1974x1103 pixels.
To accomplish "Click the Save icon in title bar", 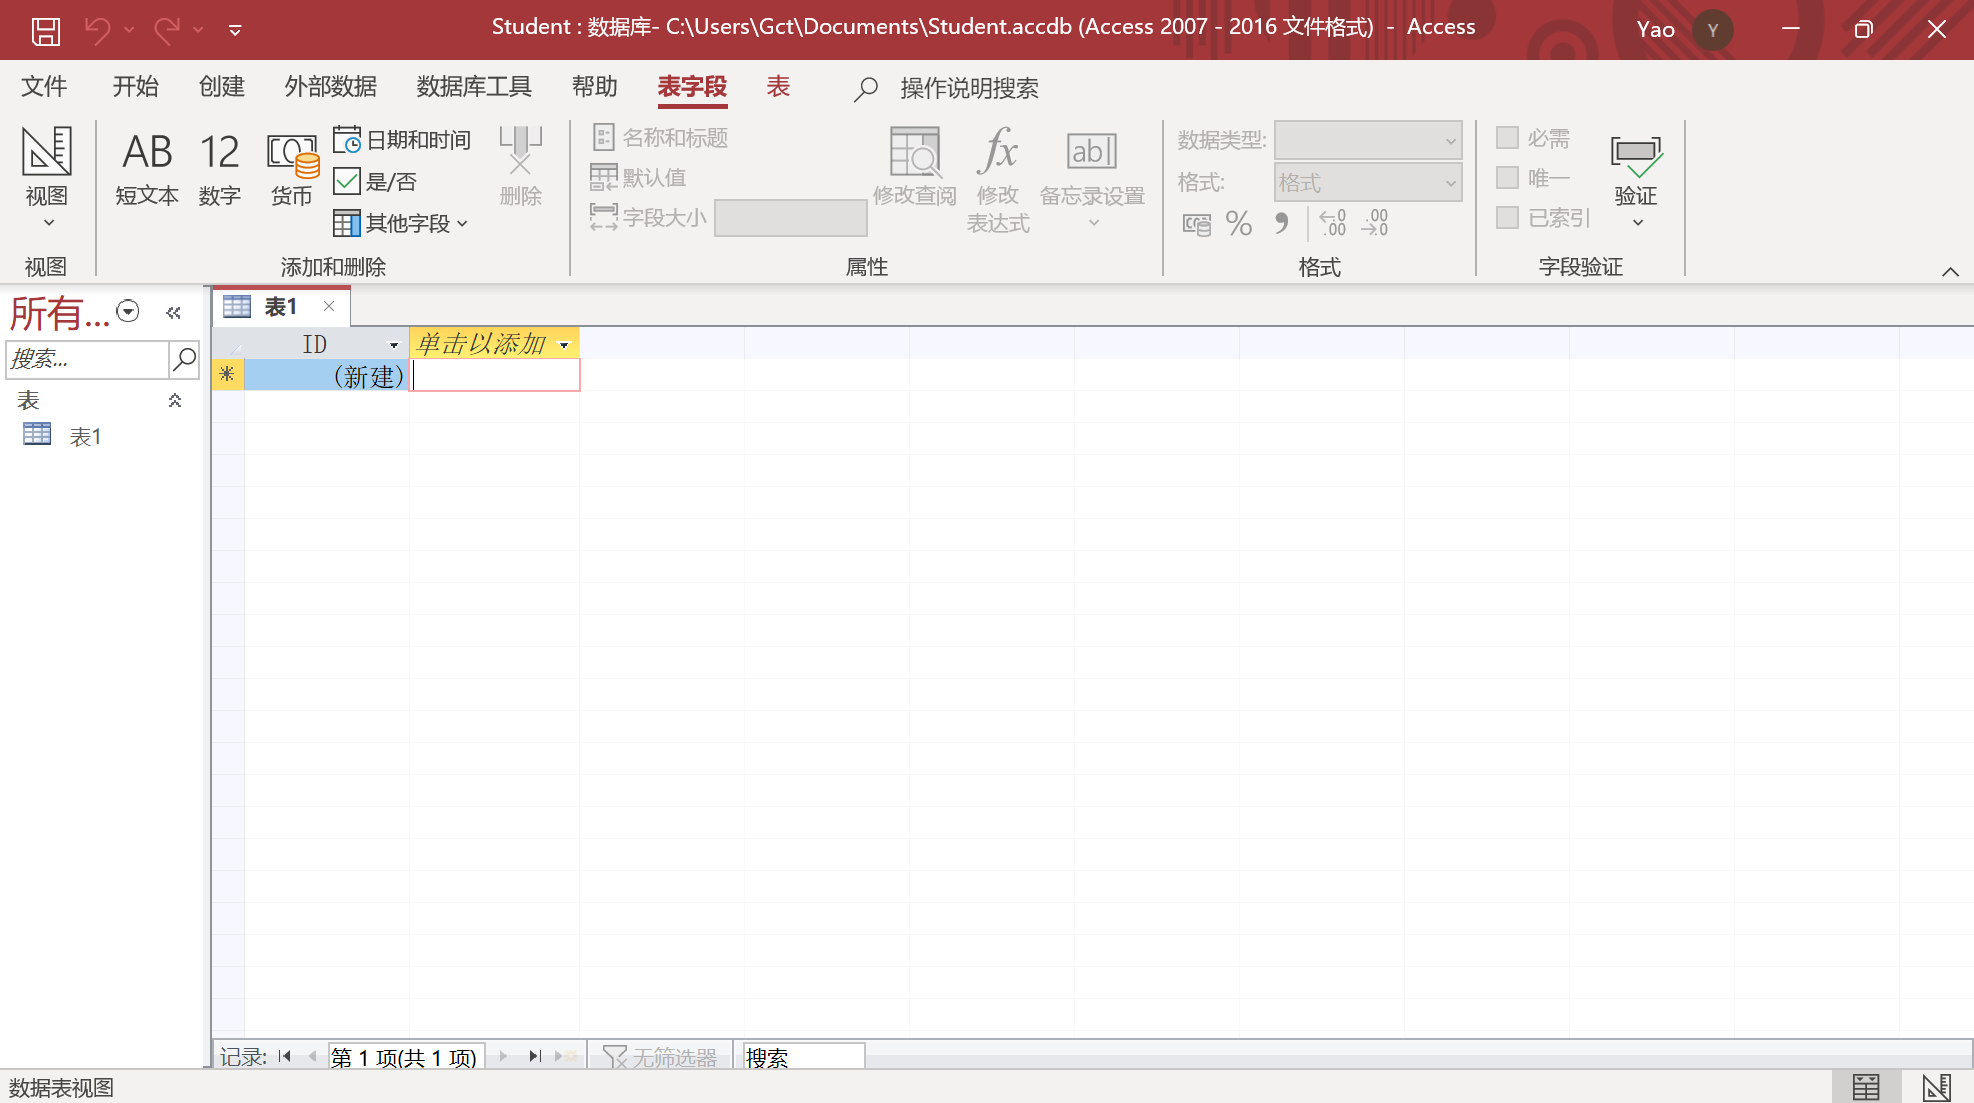I will (x=46, y=30).
